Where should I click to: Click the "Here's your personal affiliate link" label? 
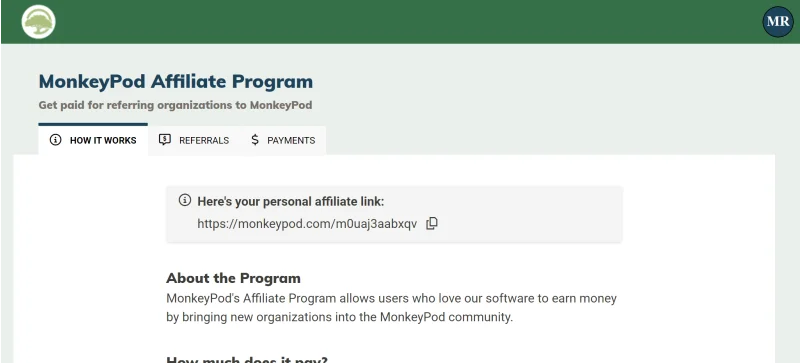[291, 202]
